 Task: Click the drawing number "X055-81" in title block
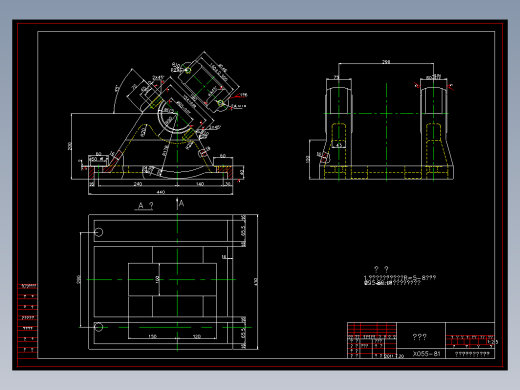click(x=426, y=354)
